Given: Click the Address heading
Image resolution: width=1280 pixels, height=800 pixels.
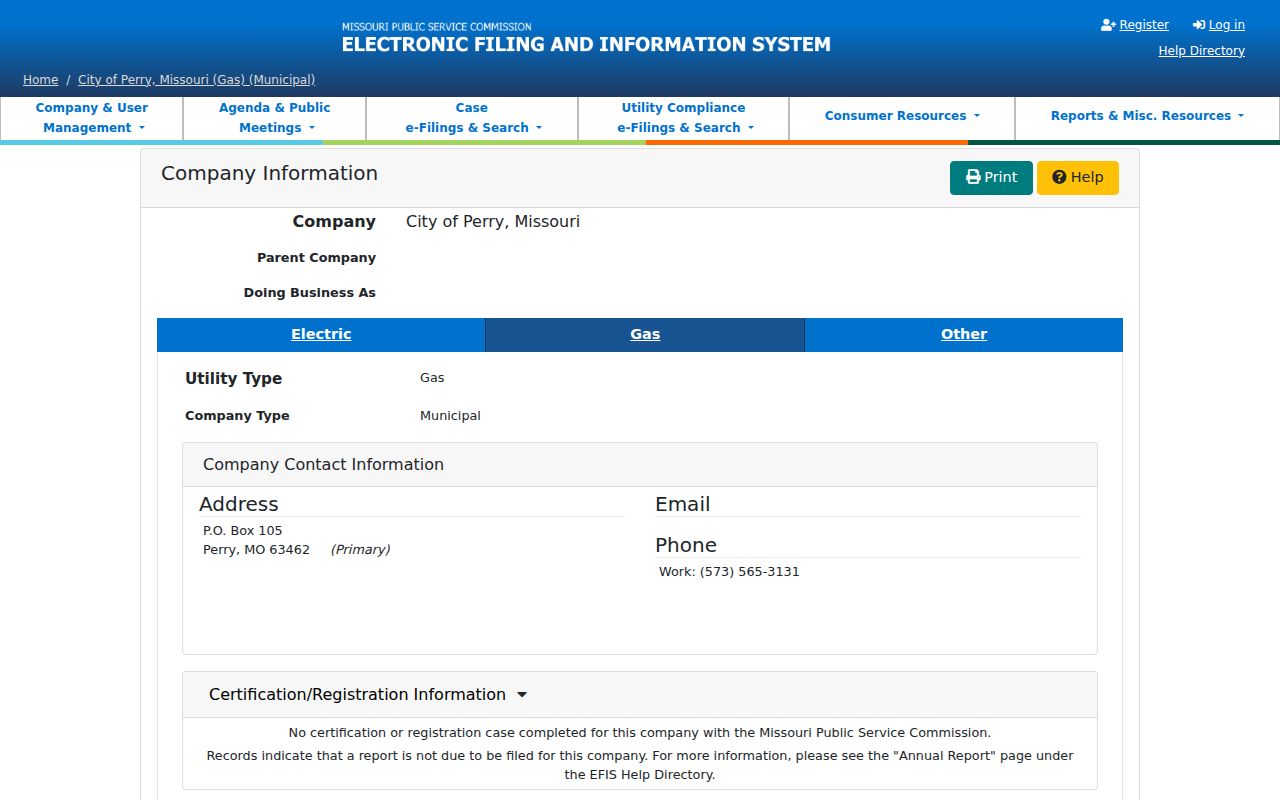Looking at the screenshot, I should tap(239, 505).
